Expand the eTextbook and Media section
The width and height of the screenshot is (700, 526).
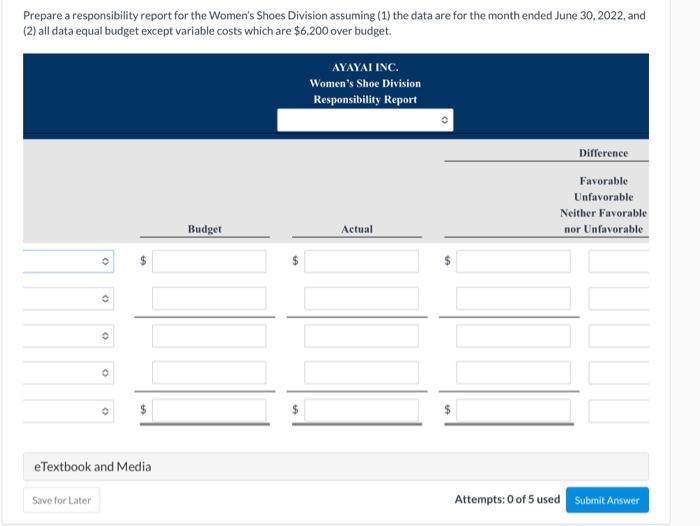click(336, 467)
